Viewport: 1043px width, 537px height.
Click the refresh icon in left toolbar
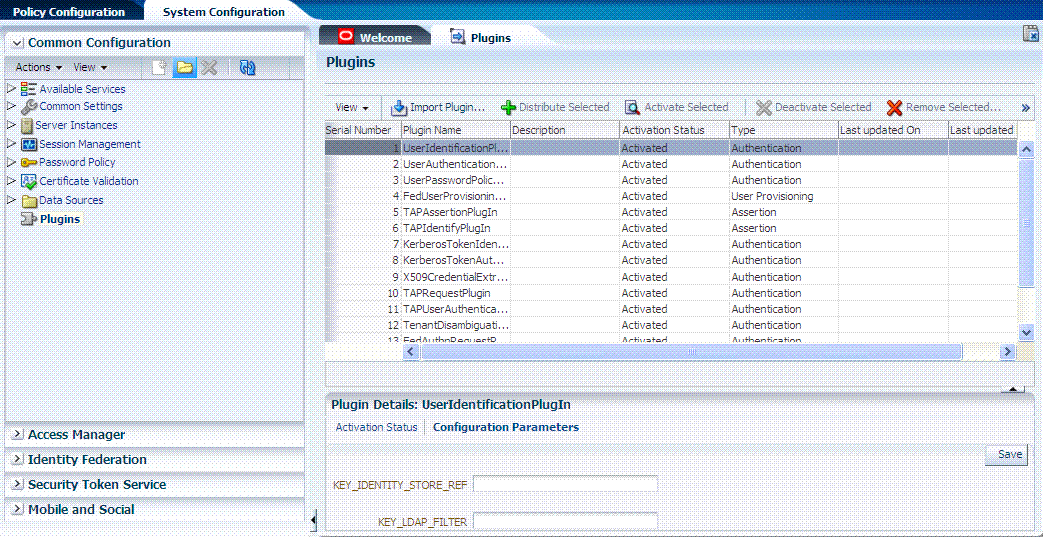pos(247,67)
